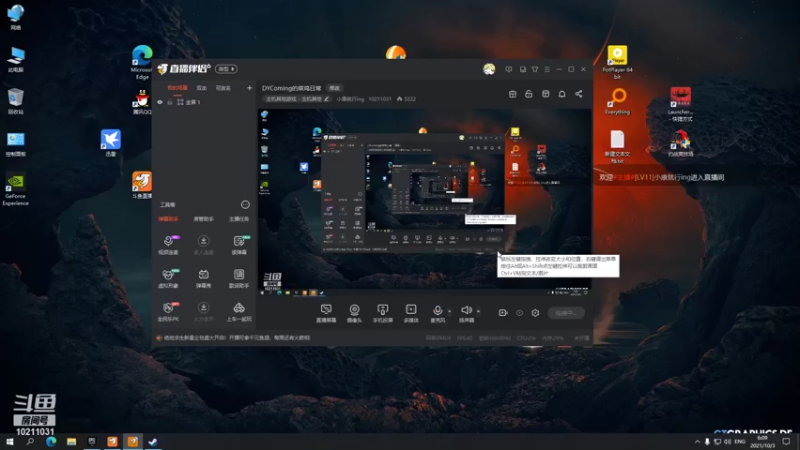Click the grid layout icon left of bell

(x=545, y=94)
